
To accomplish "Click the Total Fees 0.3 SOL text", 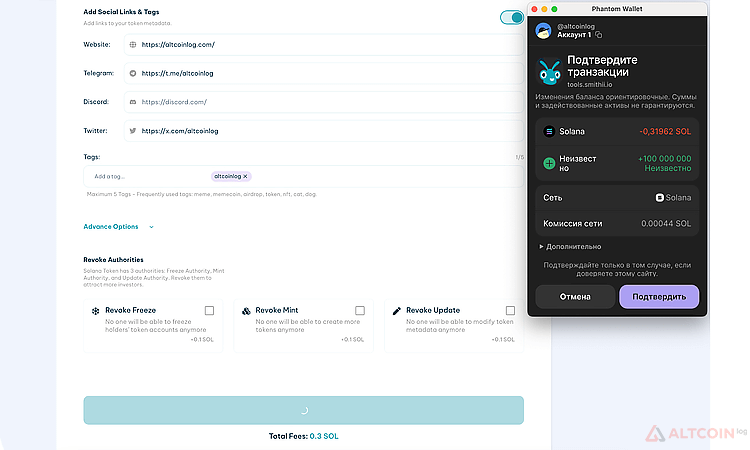I will [x=304, y=436].
